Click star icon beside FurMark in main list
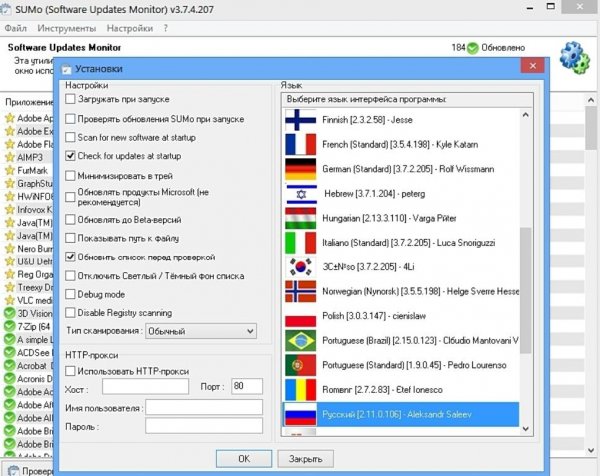 pyautogui.click(x=10, y=170)
